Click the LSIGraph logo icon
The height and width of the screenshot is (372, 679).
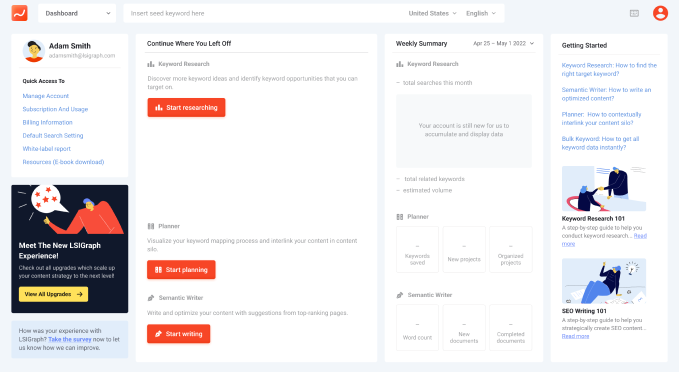coord(19,13)
